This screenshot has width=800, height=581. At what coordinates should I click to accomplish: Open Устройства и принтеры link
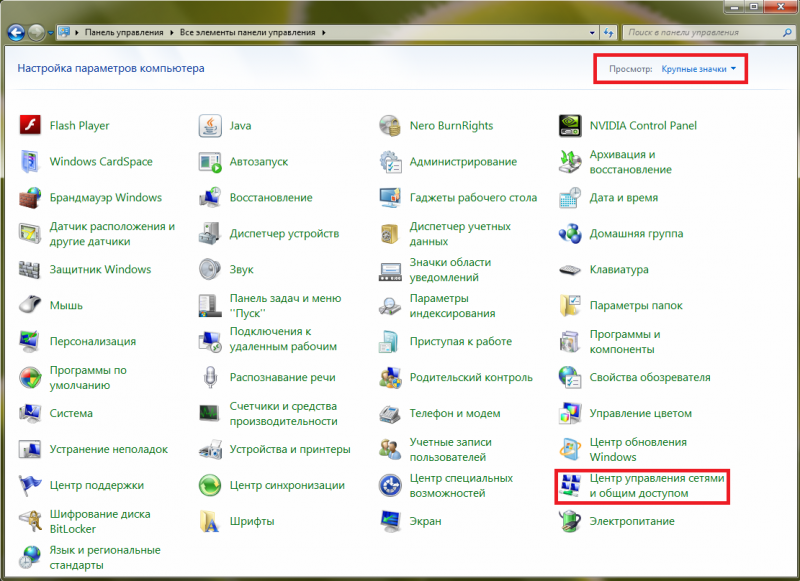[290, 449]
